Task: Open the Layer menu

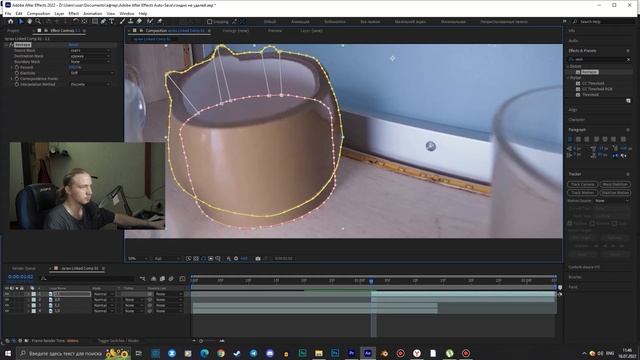Action: click(59, 13)
